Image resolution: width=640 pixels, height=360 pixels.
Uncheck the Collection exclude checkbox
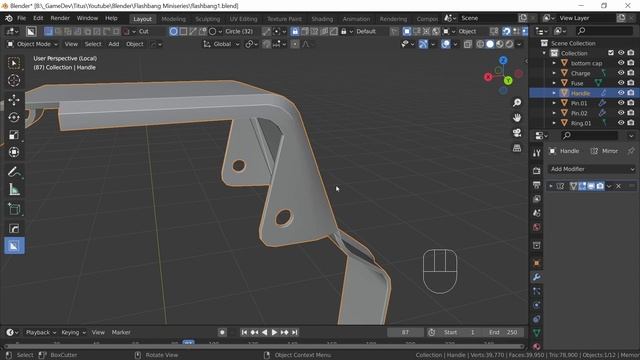coord(611,53)
